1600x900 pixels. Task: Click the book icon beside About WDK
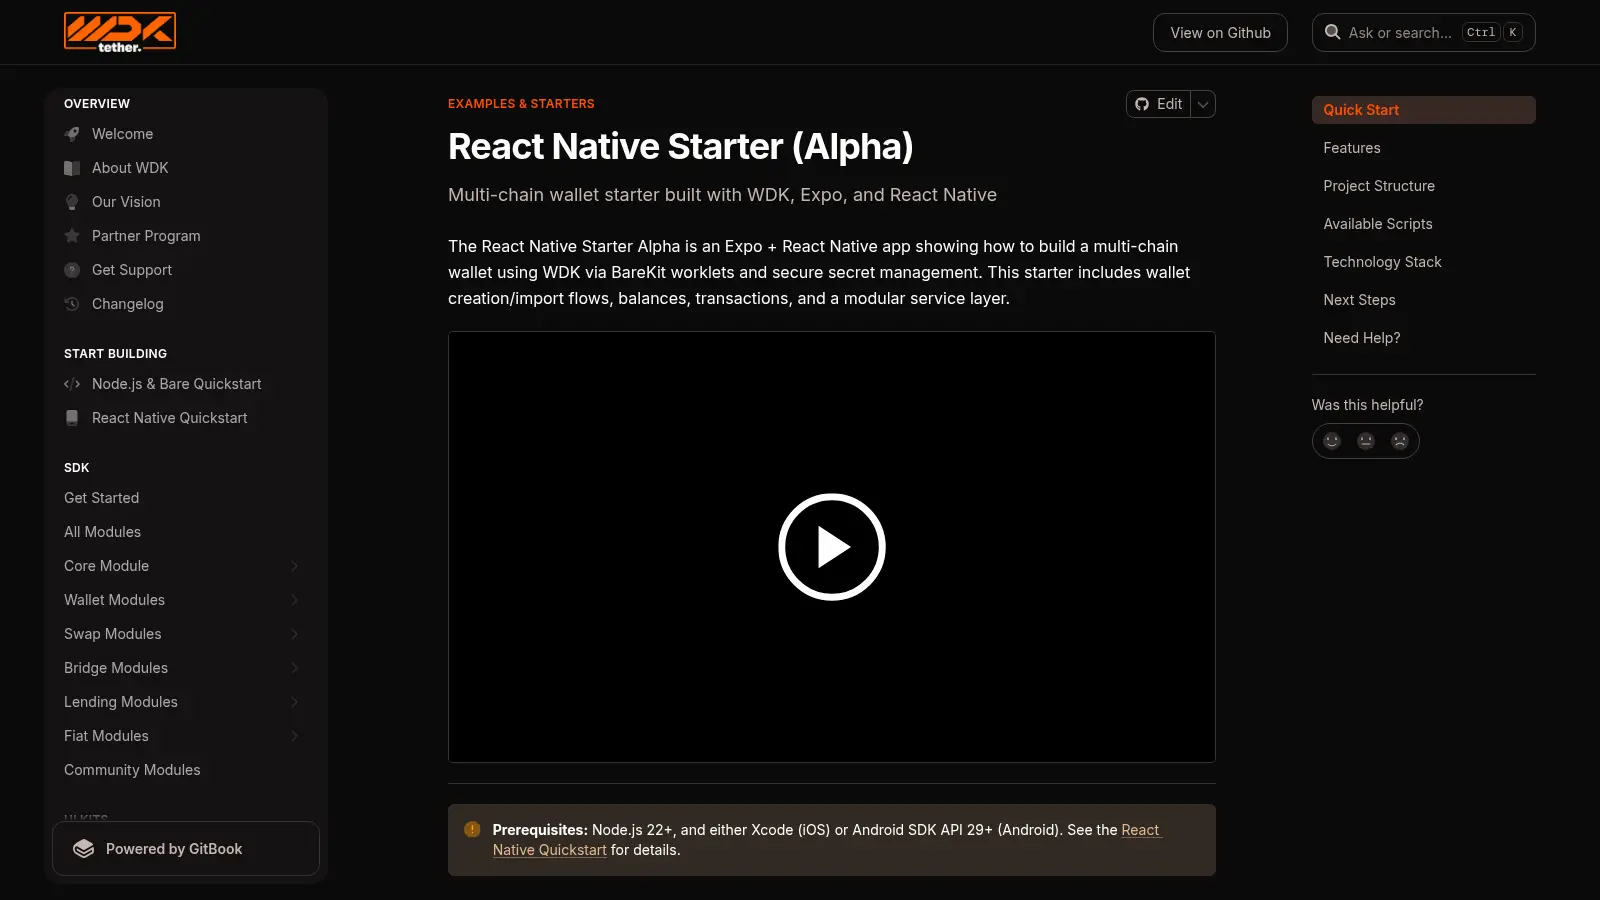[72, 168]
